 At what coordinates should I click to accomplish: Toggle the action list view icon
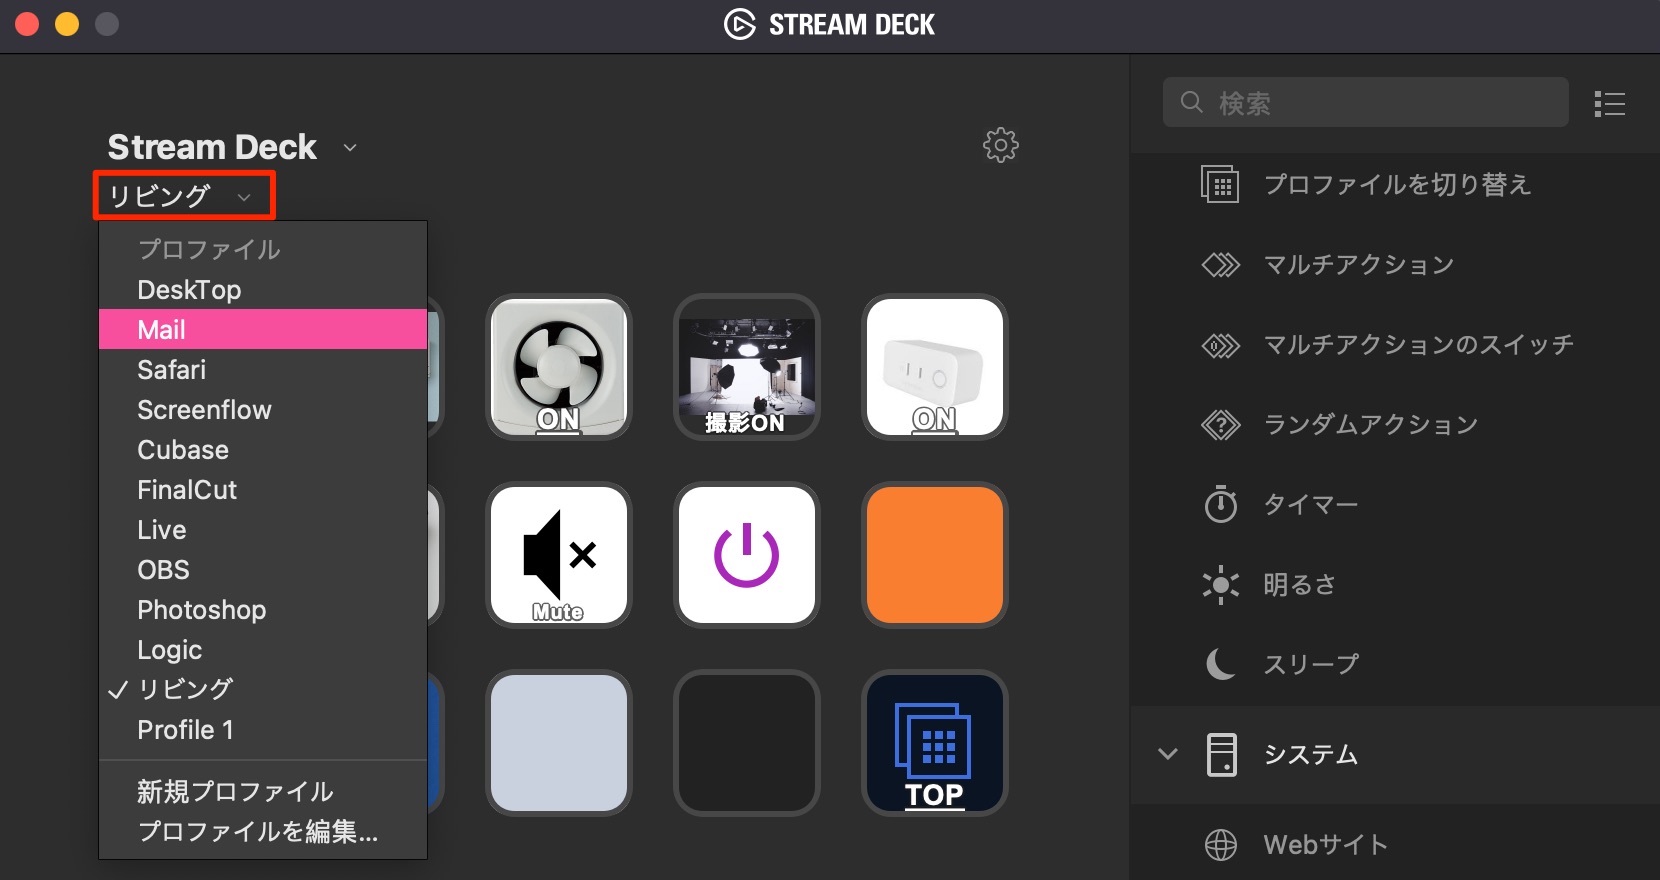coord(1609,103)
